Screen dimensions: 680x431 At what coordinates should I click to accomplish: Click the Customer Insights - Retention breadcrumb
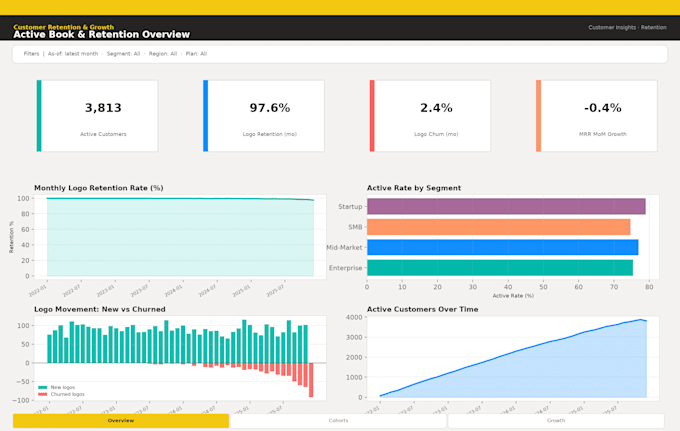point(627,27)
